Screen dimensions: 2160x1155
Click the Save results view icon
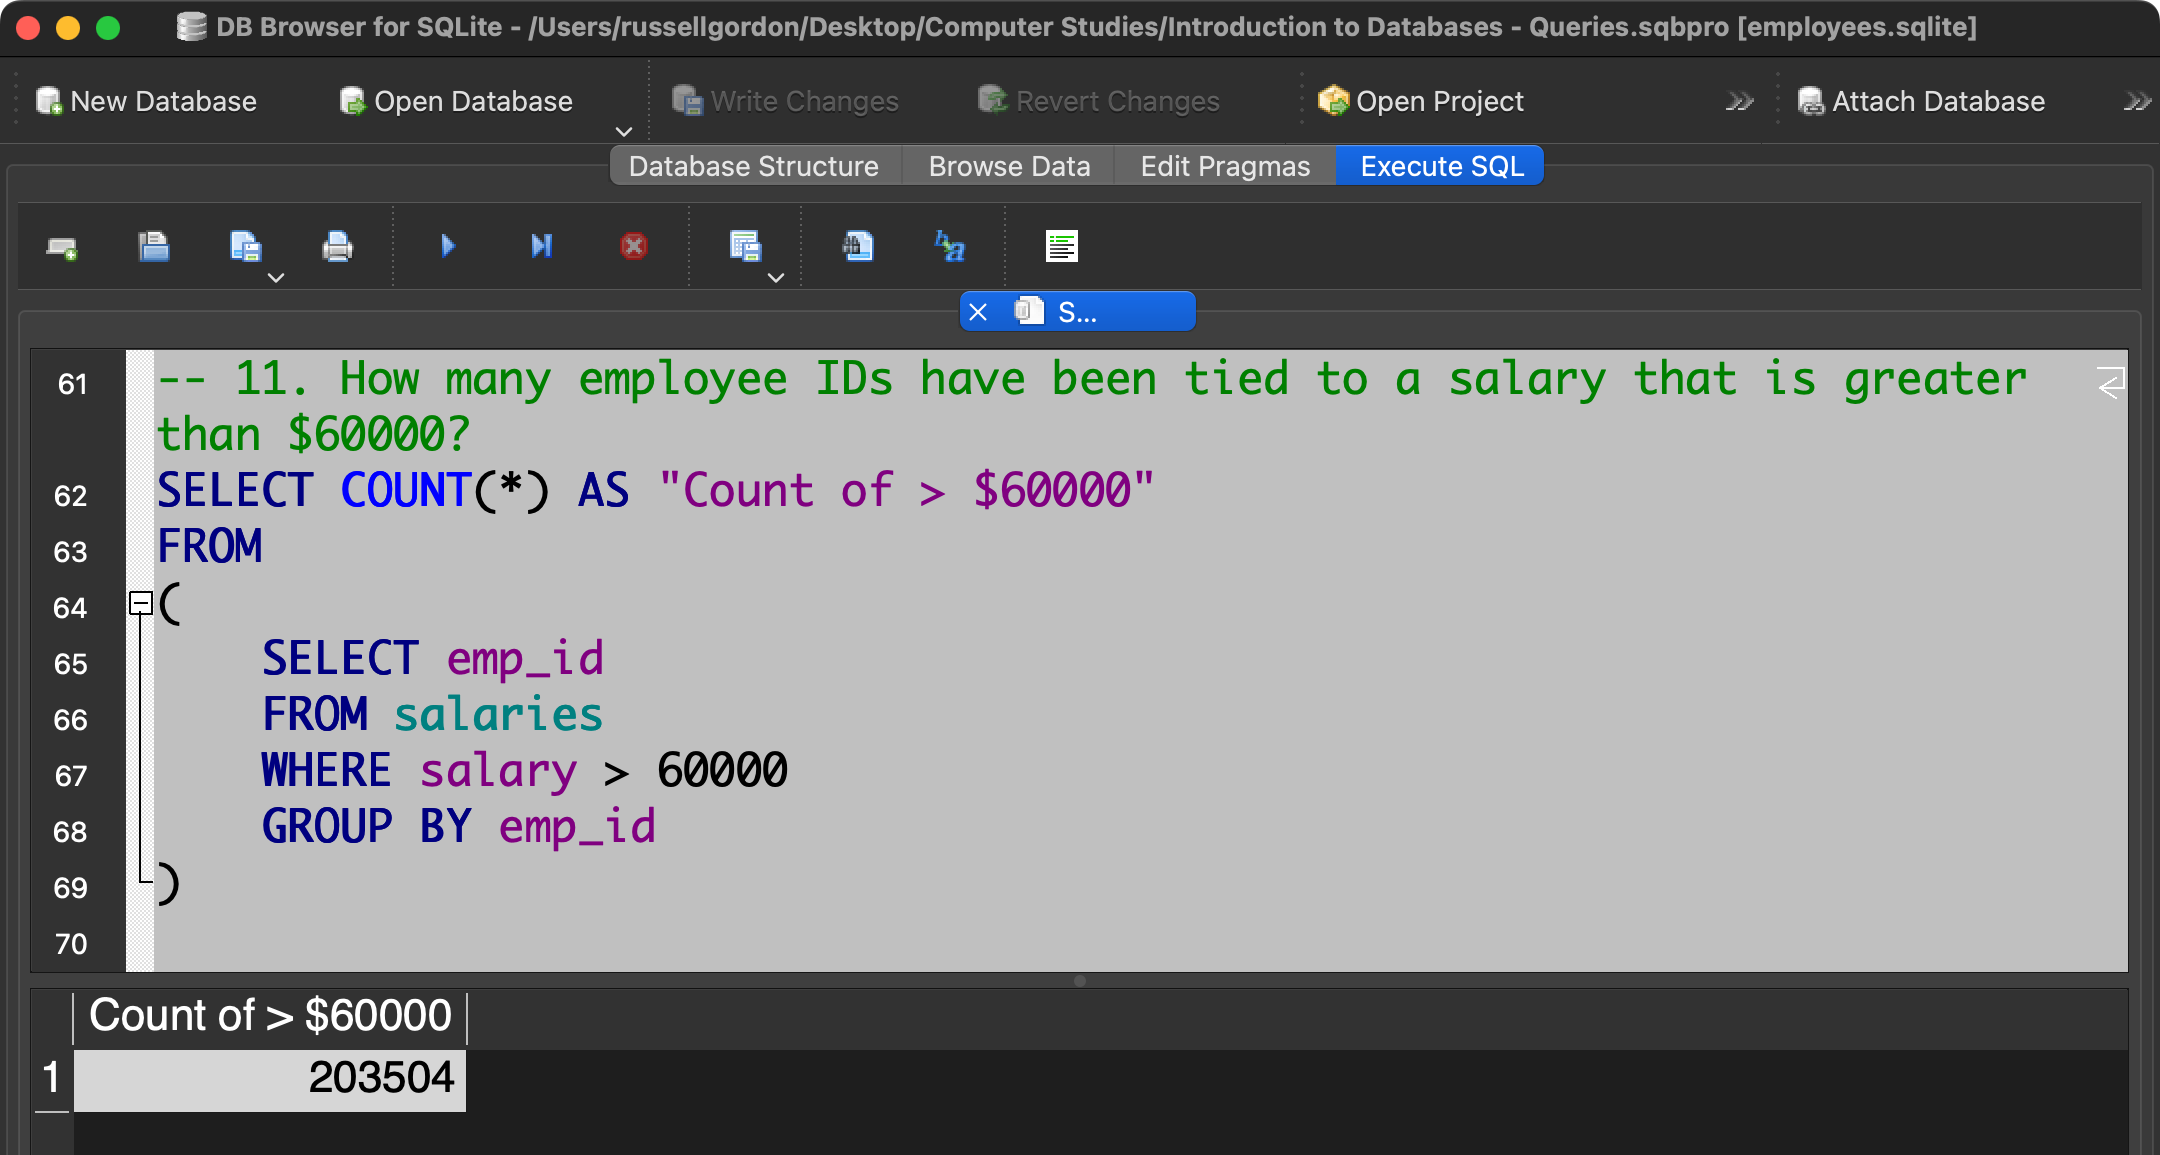point(745,246)
